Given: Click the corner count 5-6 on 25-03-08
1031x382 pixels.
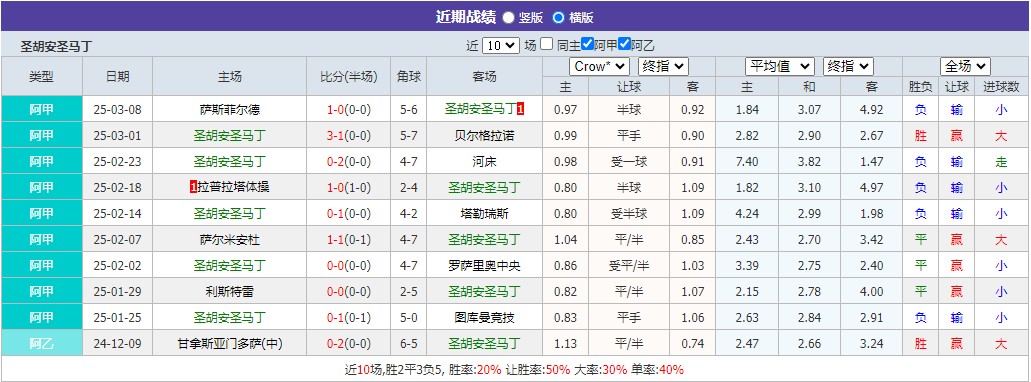Looking at the screenshot, I should (408, 110).
